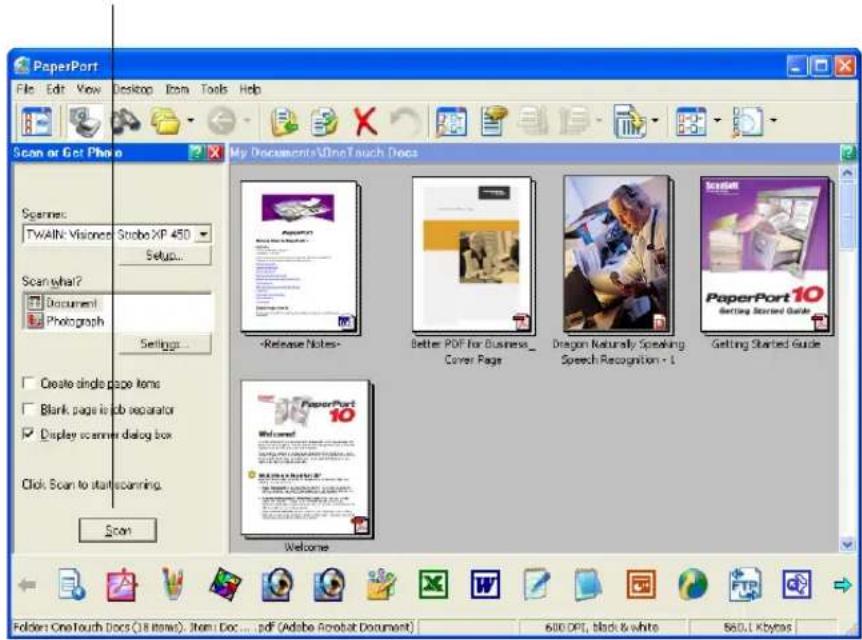Image resolution: width=862 pixels, height=640 pixels.
Task: Toggle the Folders pane toolbar icon
Action: [37, 121]
